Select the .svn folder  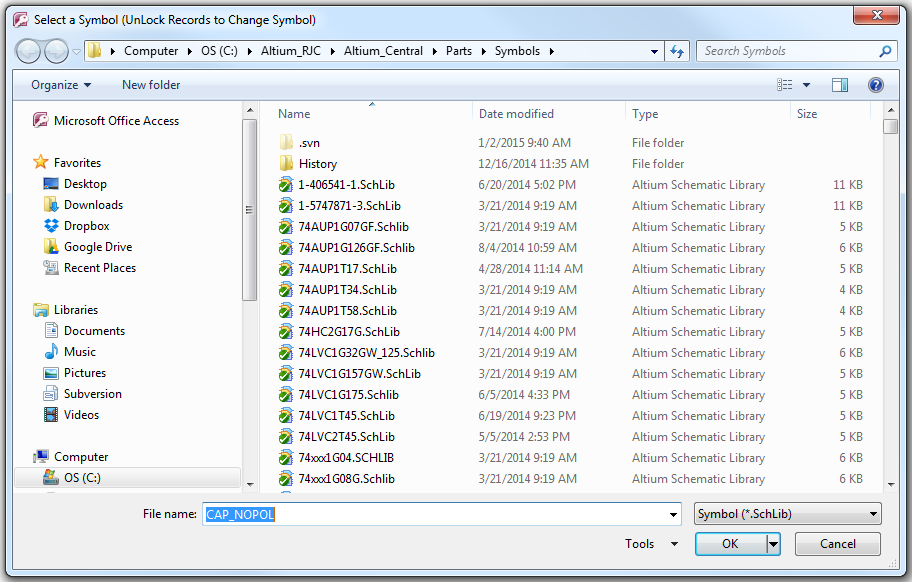coord(309,142)
